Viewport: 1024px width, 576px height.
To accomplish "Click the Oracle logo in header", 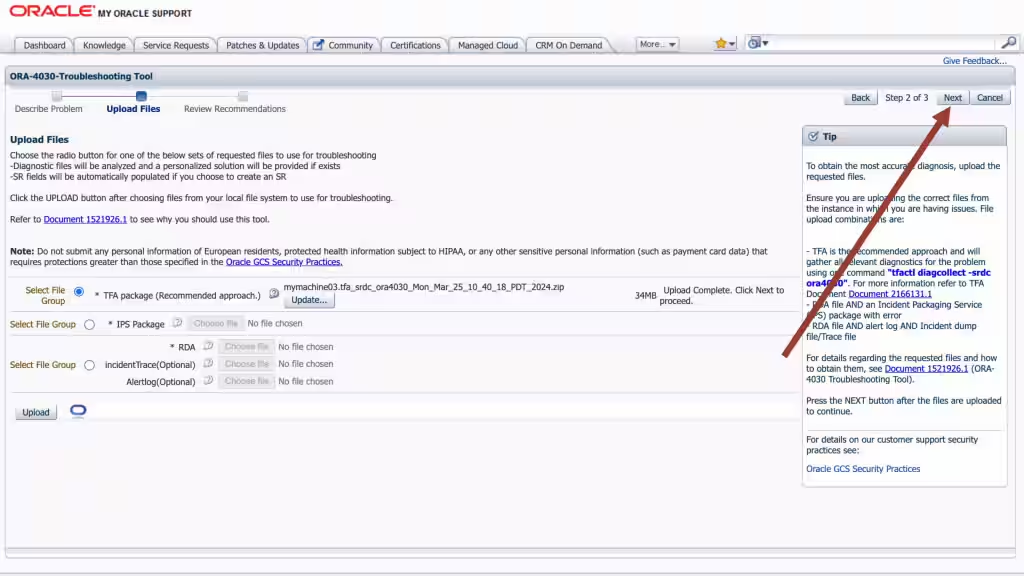I will pos(52,11).
